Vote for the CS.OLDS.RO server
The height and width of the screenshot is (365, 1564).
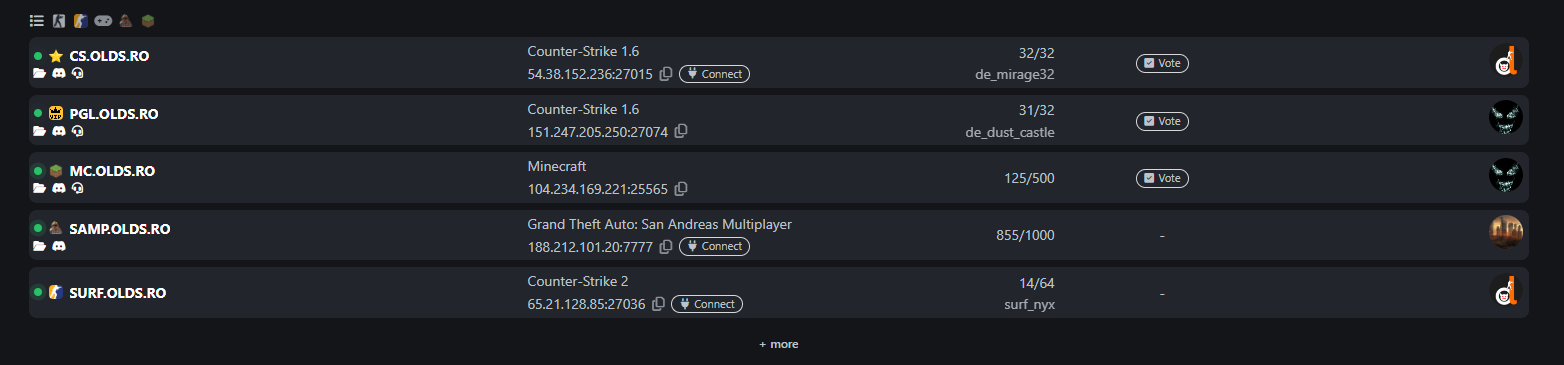1162,63
